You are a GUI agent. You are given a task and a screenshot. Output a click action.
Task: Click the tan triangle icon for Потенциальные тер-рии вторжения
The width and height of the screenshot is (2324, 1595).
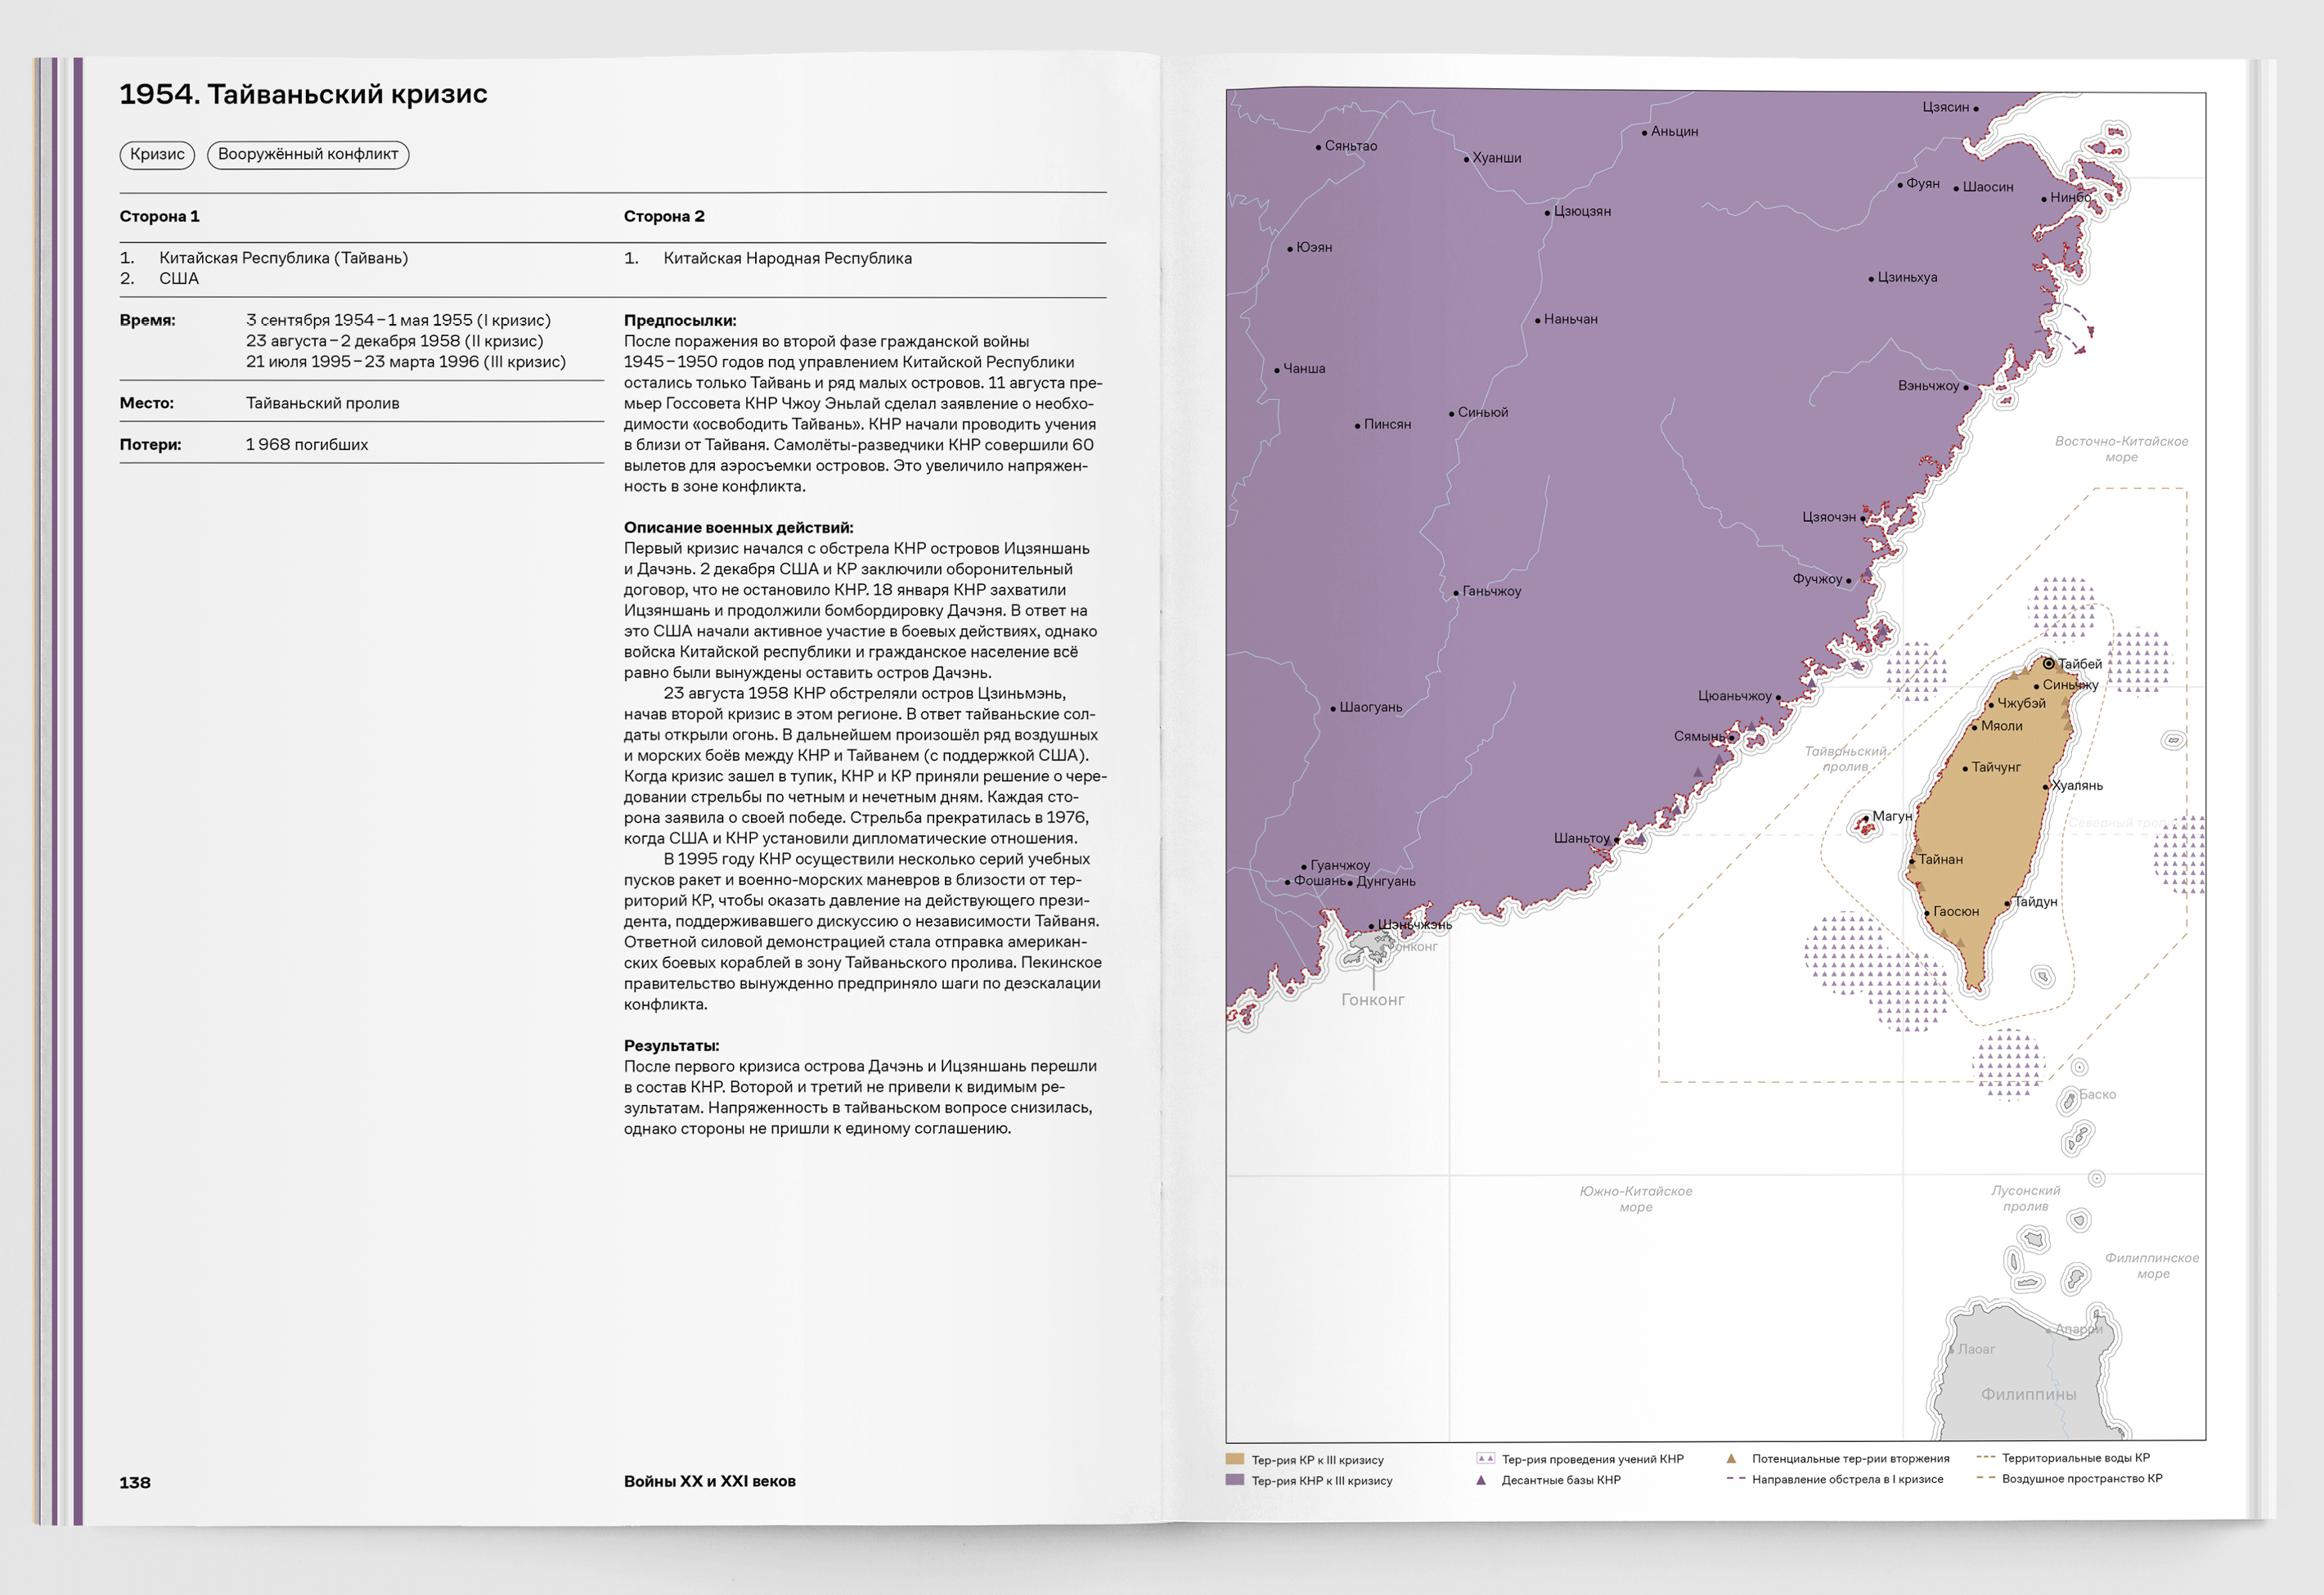1731,1458
